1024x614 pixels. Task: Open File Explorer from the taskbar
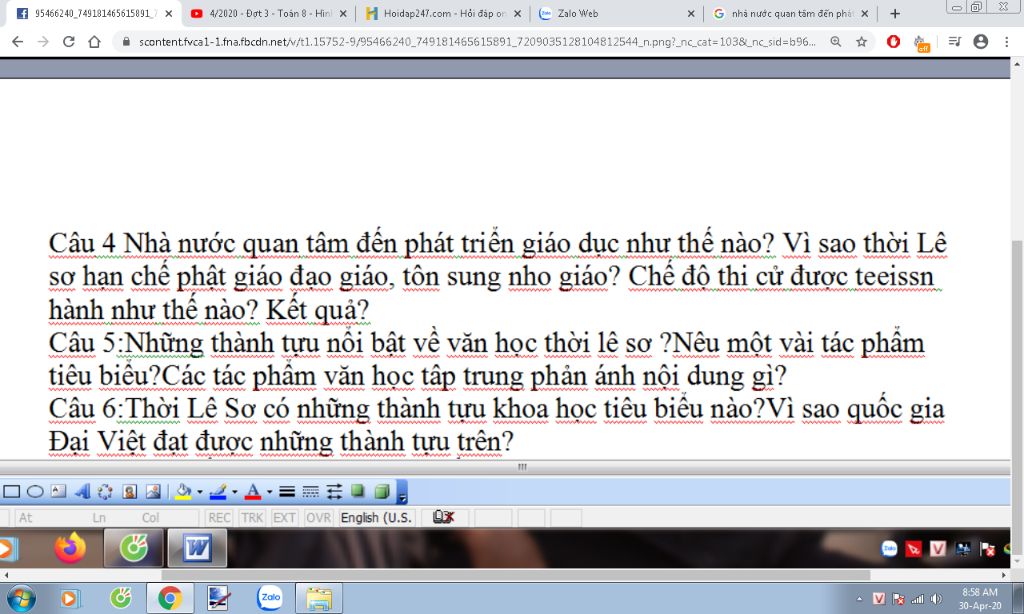pos(319,598)
